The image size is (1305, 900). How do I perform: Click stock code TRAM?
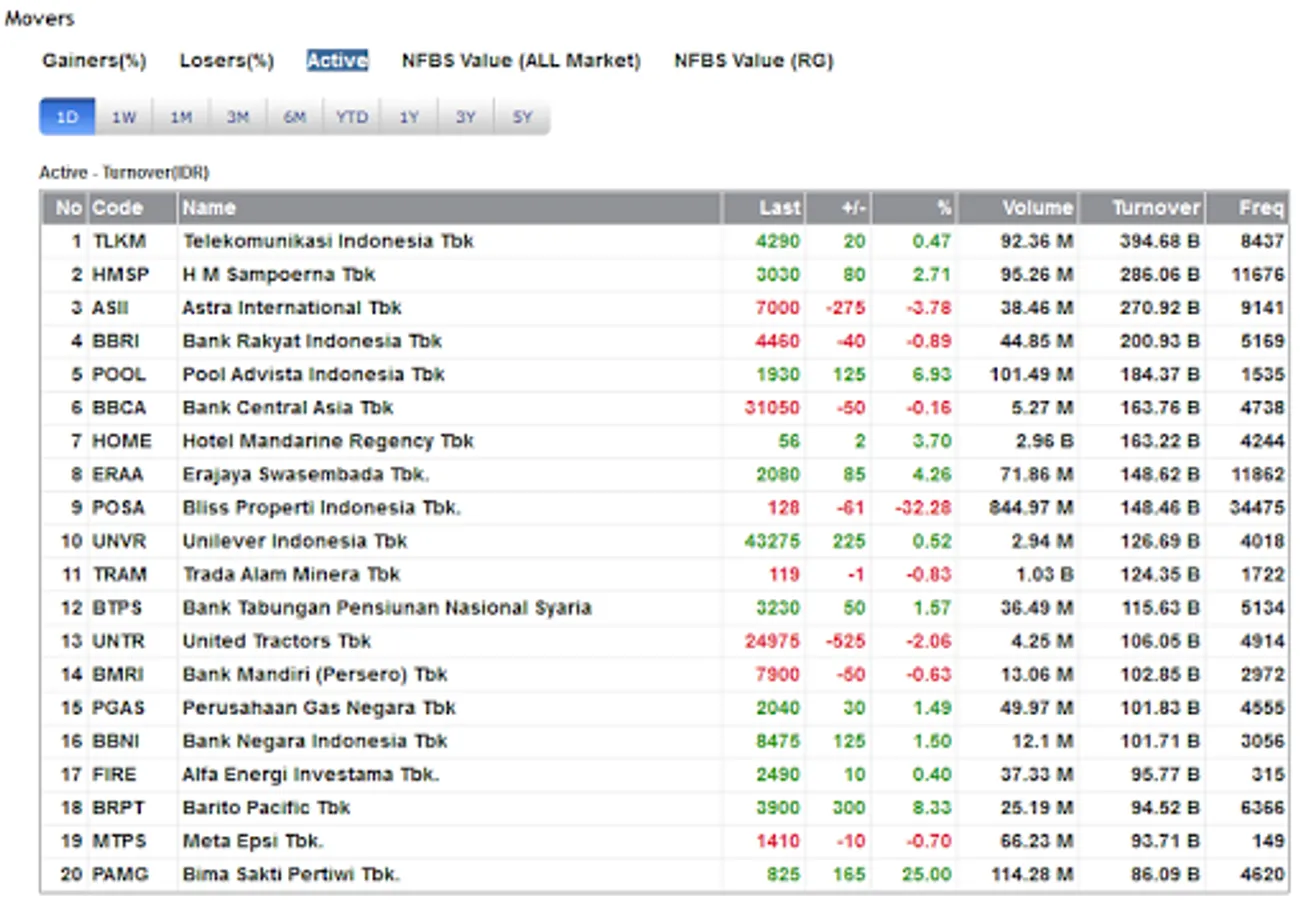(120, 574)
